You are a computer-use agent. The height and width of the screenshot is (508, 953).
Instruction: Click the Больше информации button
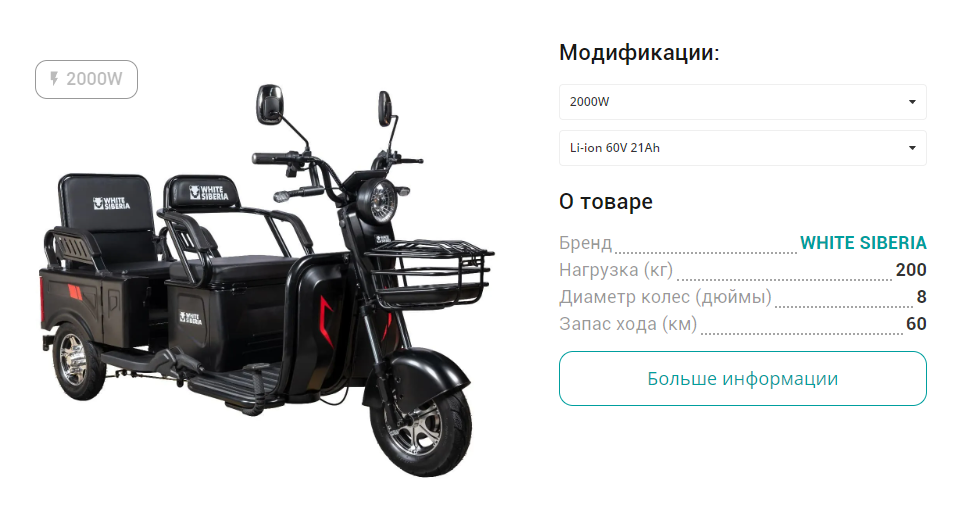(743, 379)
